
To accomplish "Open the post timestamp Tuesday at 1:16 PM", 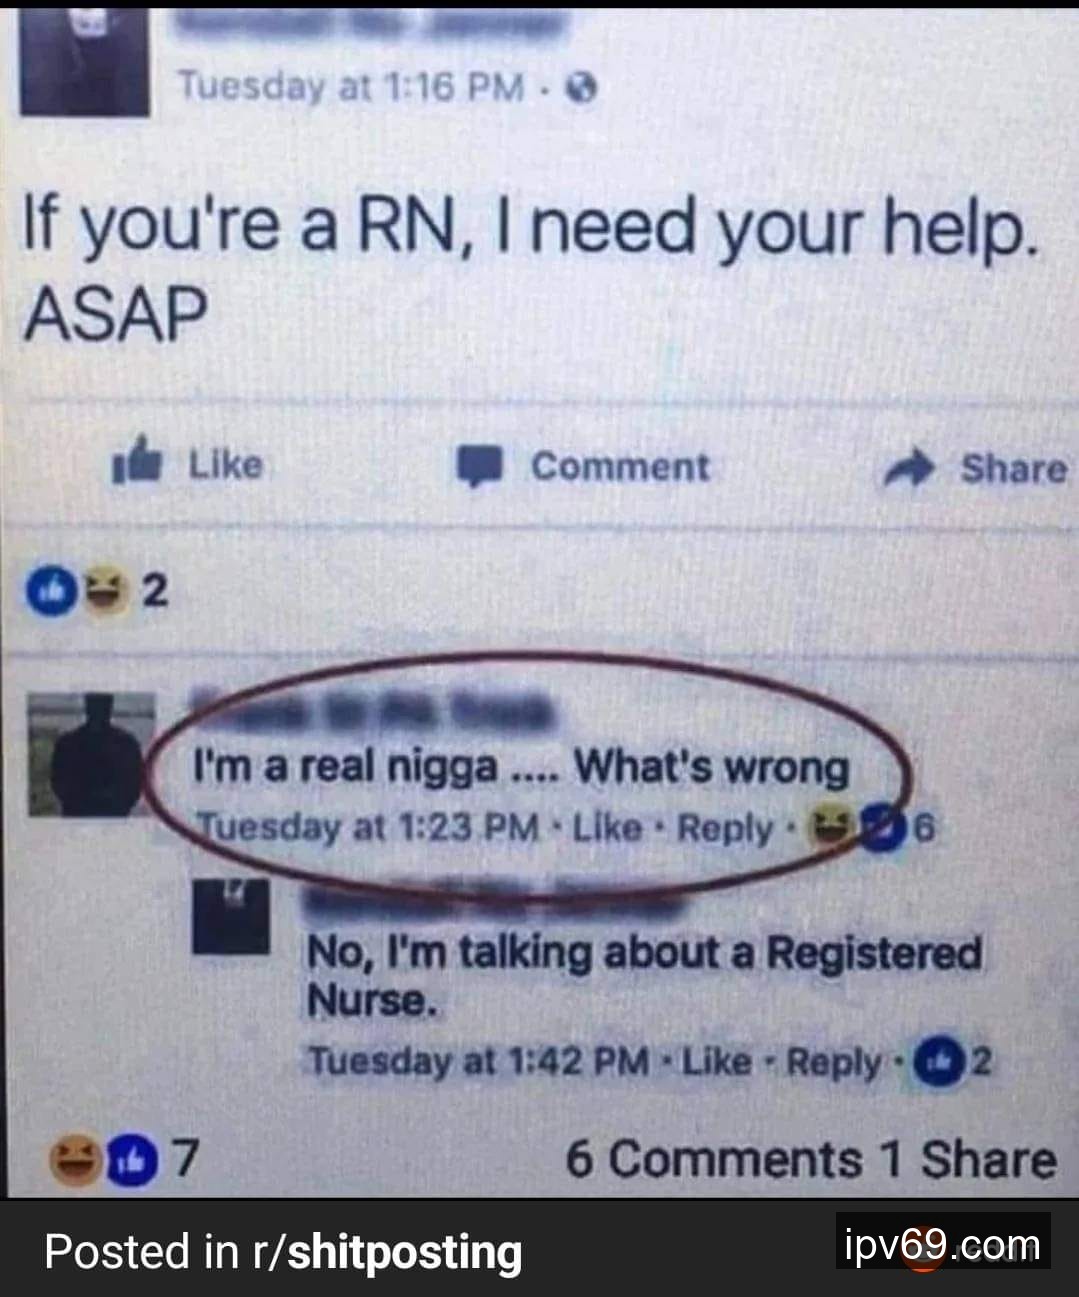I will [x=351, y=88].
